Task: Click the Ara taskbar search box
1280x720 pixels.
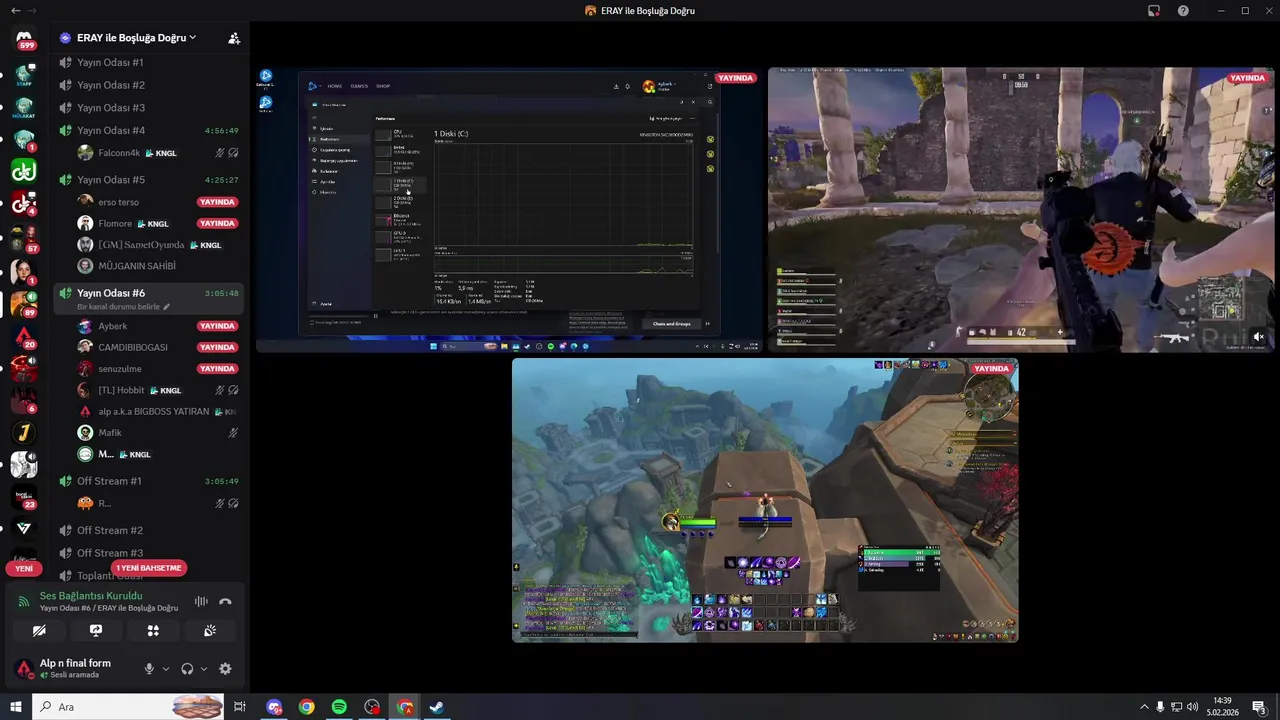Action: [x=128, y=707]
